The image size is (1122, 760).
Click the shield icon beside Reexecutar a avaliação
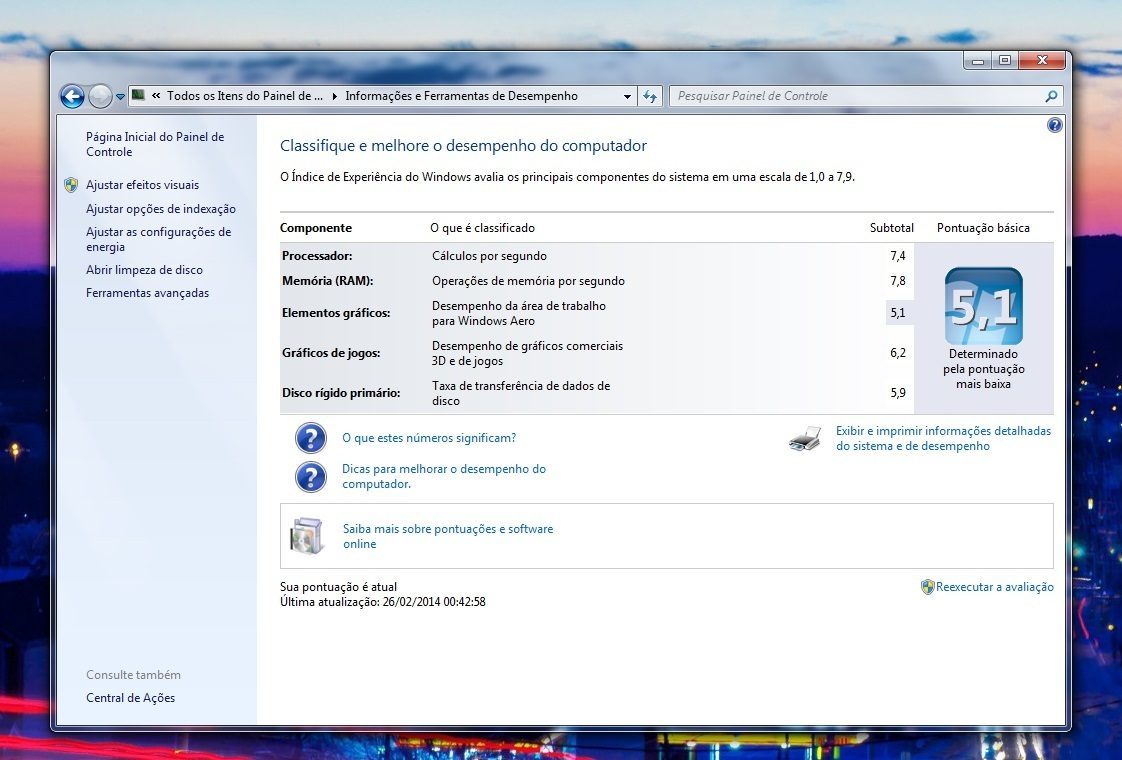pos(927,587)
